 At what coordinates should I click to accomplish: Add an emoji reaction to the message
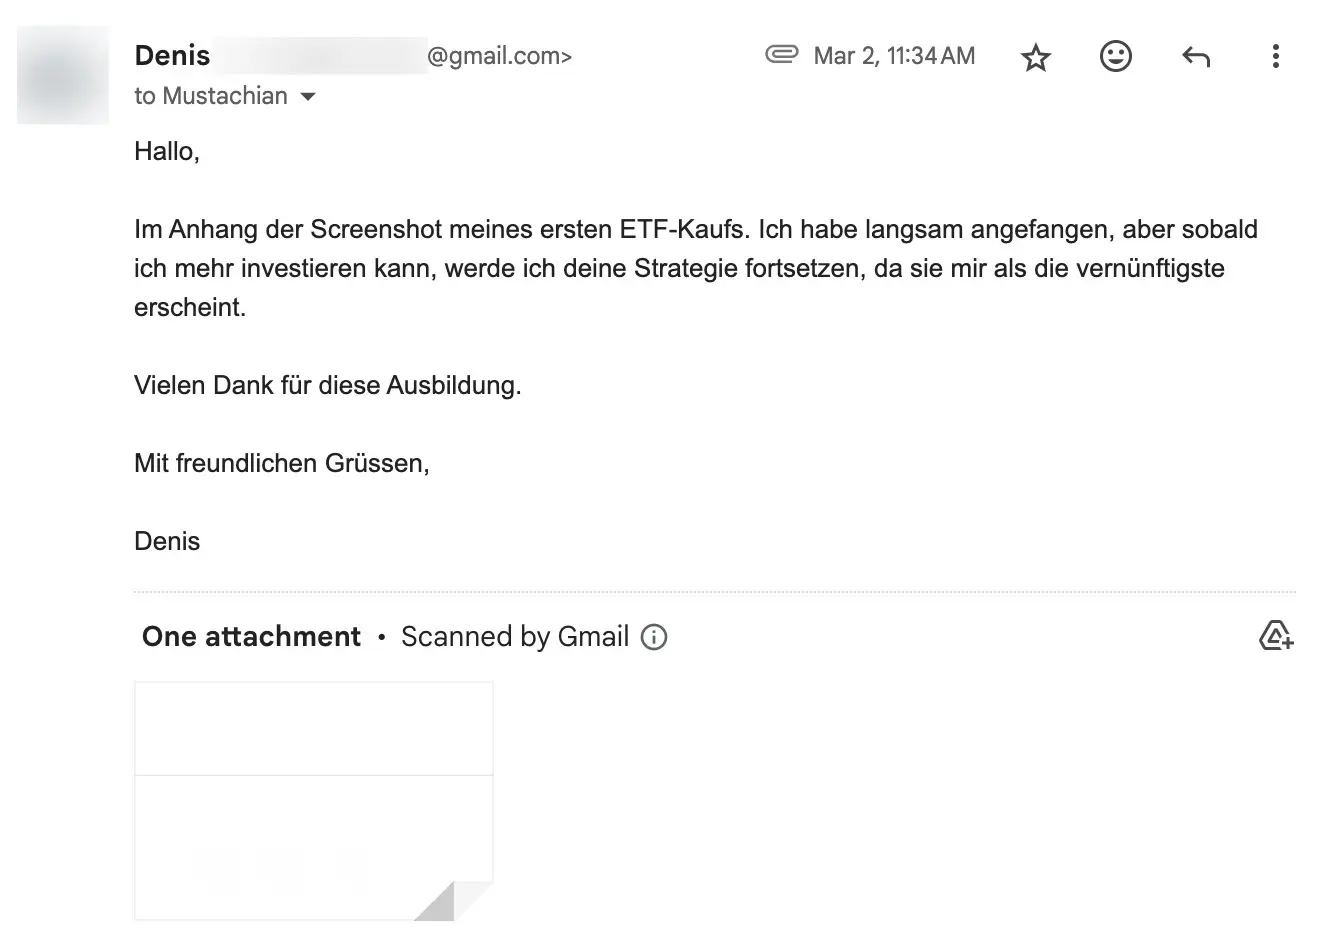1116,56
